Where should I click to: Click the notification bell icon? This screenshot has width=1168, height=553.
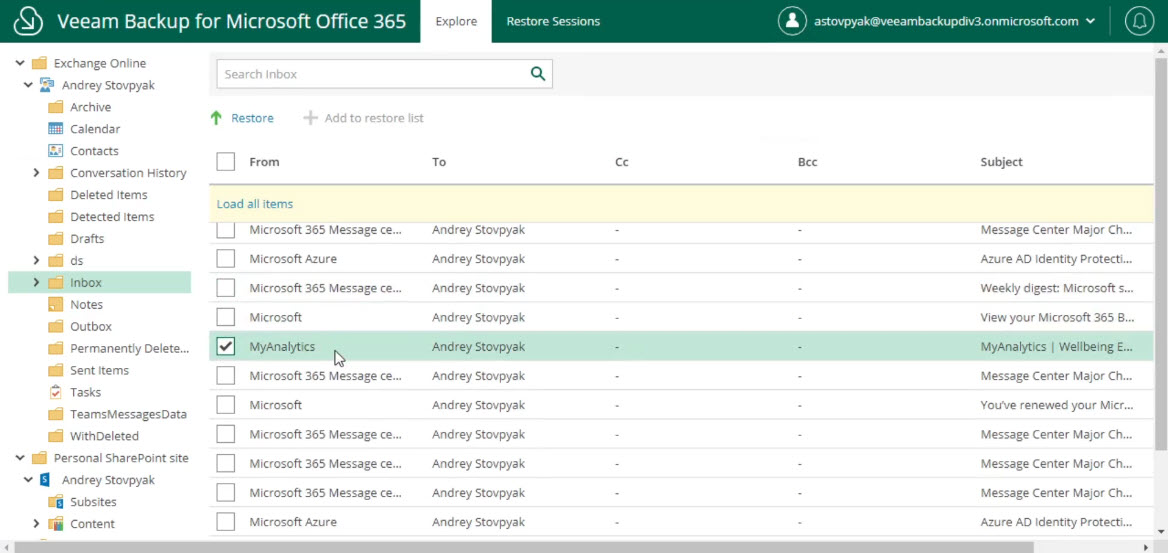tap(1139, 21)
